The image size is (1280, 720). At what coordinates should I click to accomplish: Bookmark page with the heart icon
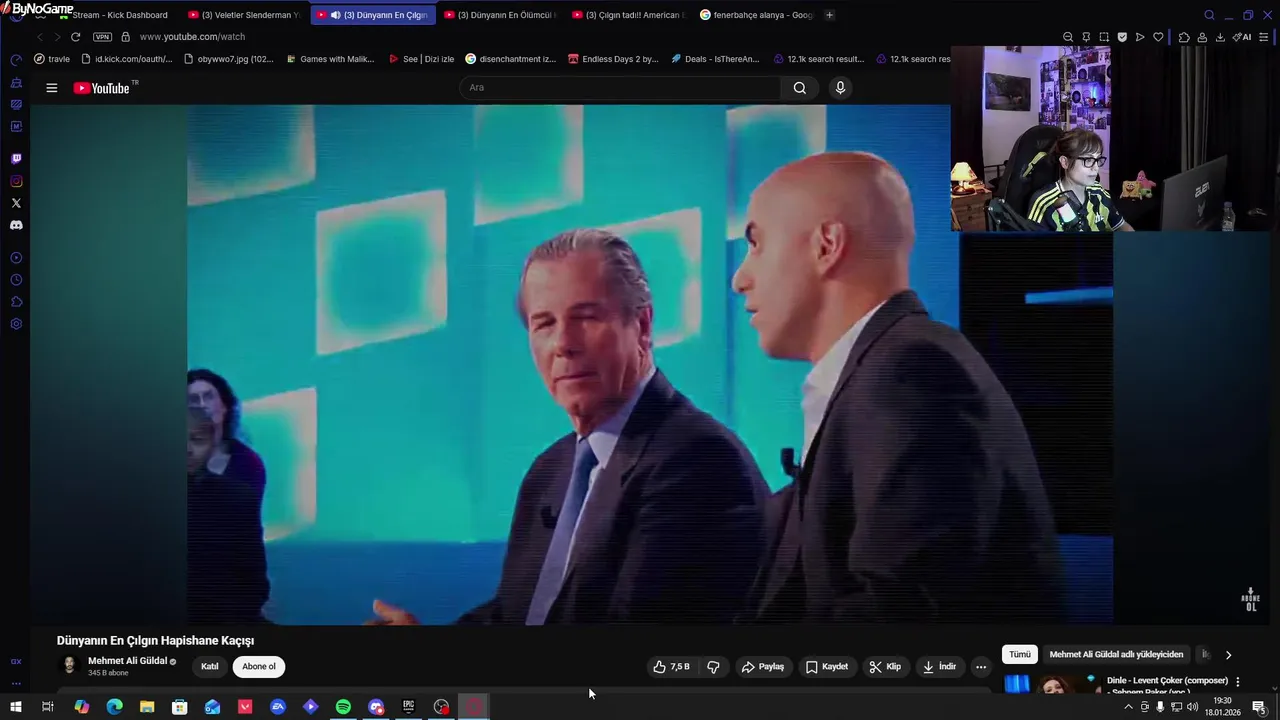[x=1158, y=37]
